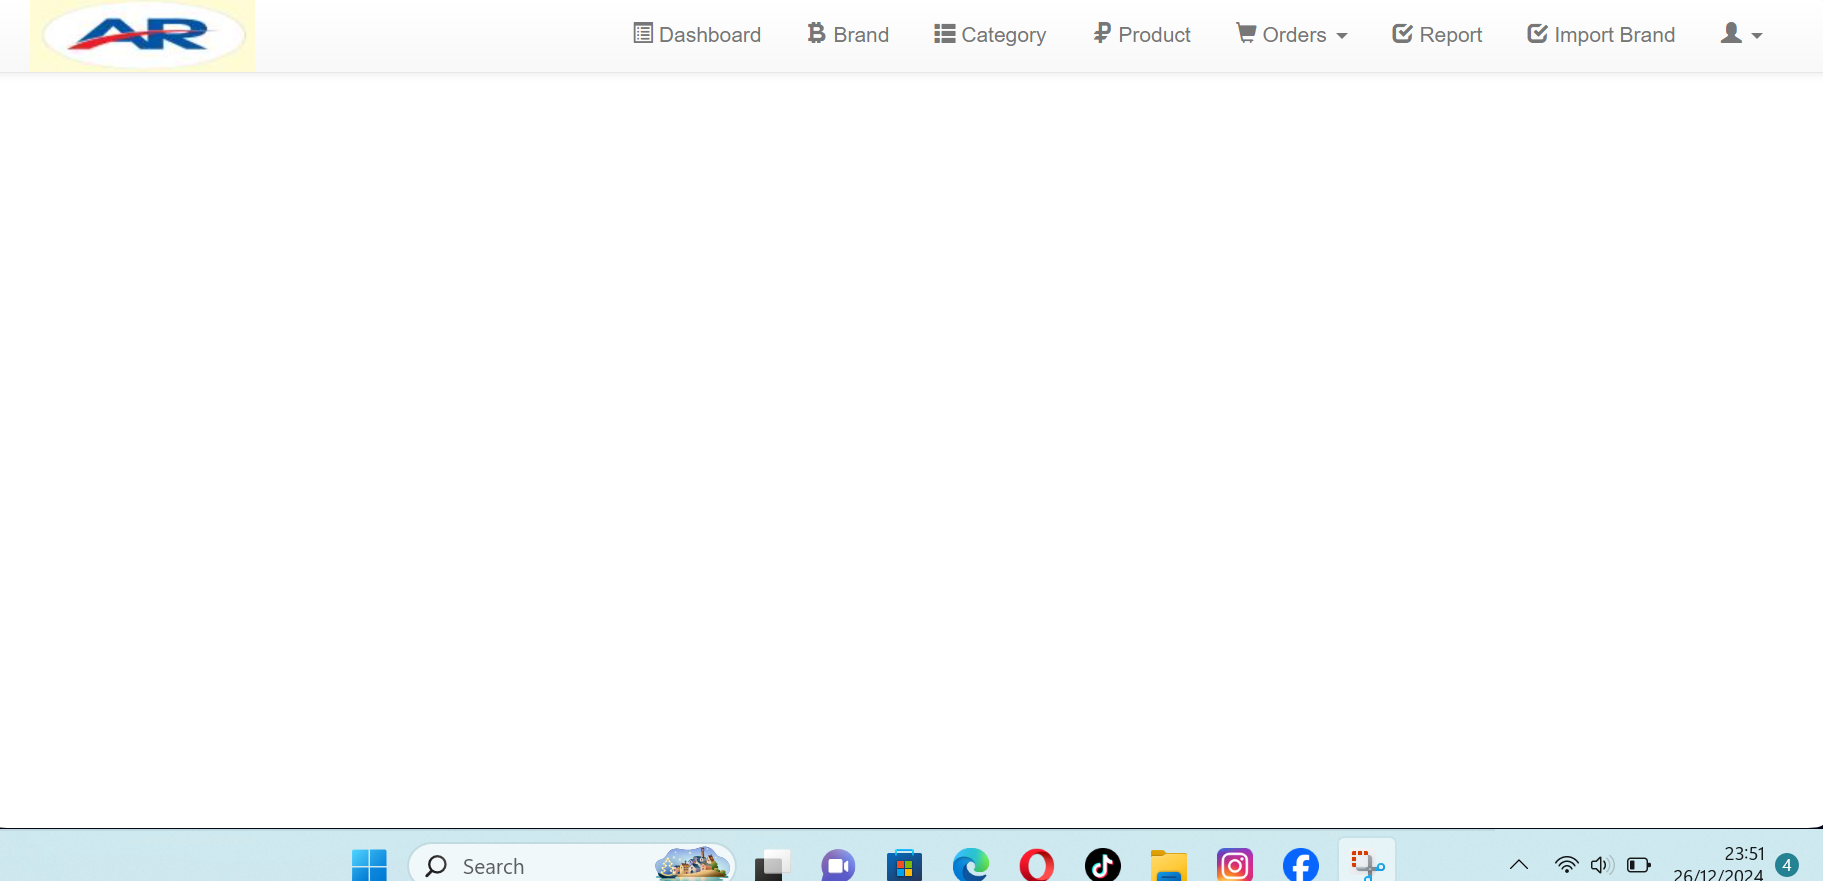Image resolution: width=1823 pixels, height=881 pixels.
Task: Open TikTok from the taskbar
Action: (x=1102, y=865)
